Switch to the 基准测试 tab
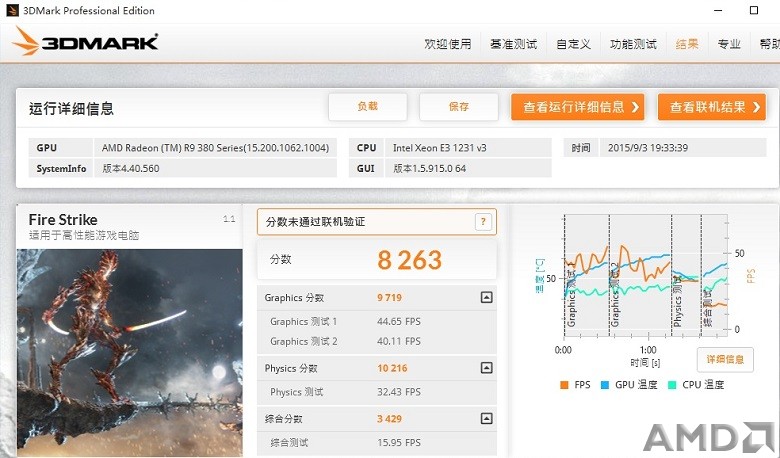Image resolution: width=780 pixels, height=458 pixels. click(x=513, y=44)
